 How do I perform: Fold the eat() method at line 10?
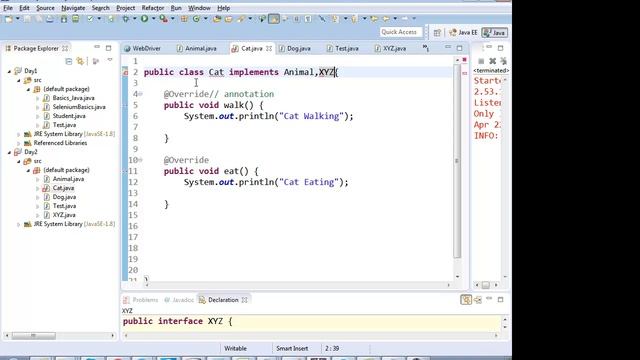pos(141,160)
